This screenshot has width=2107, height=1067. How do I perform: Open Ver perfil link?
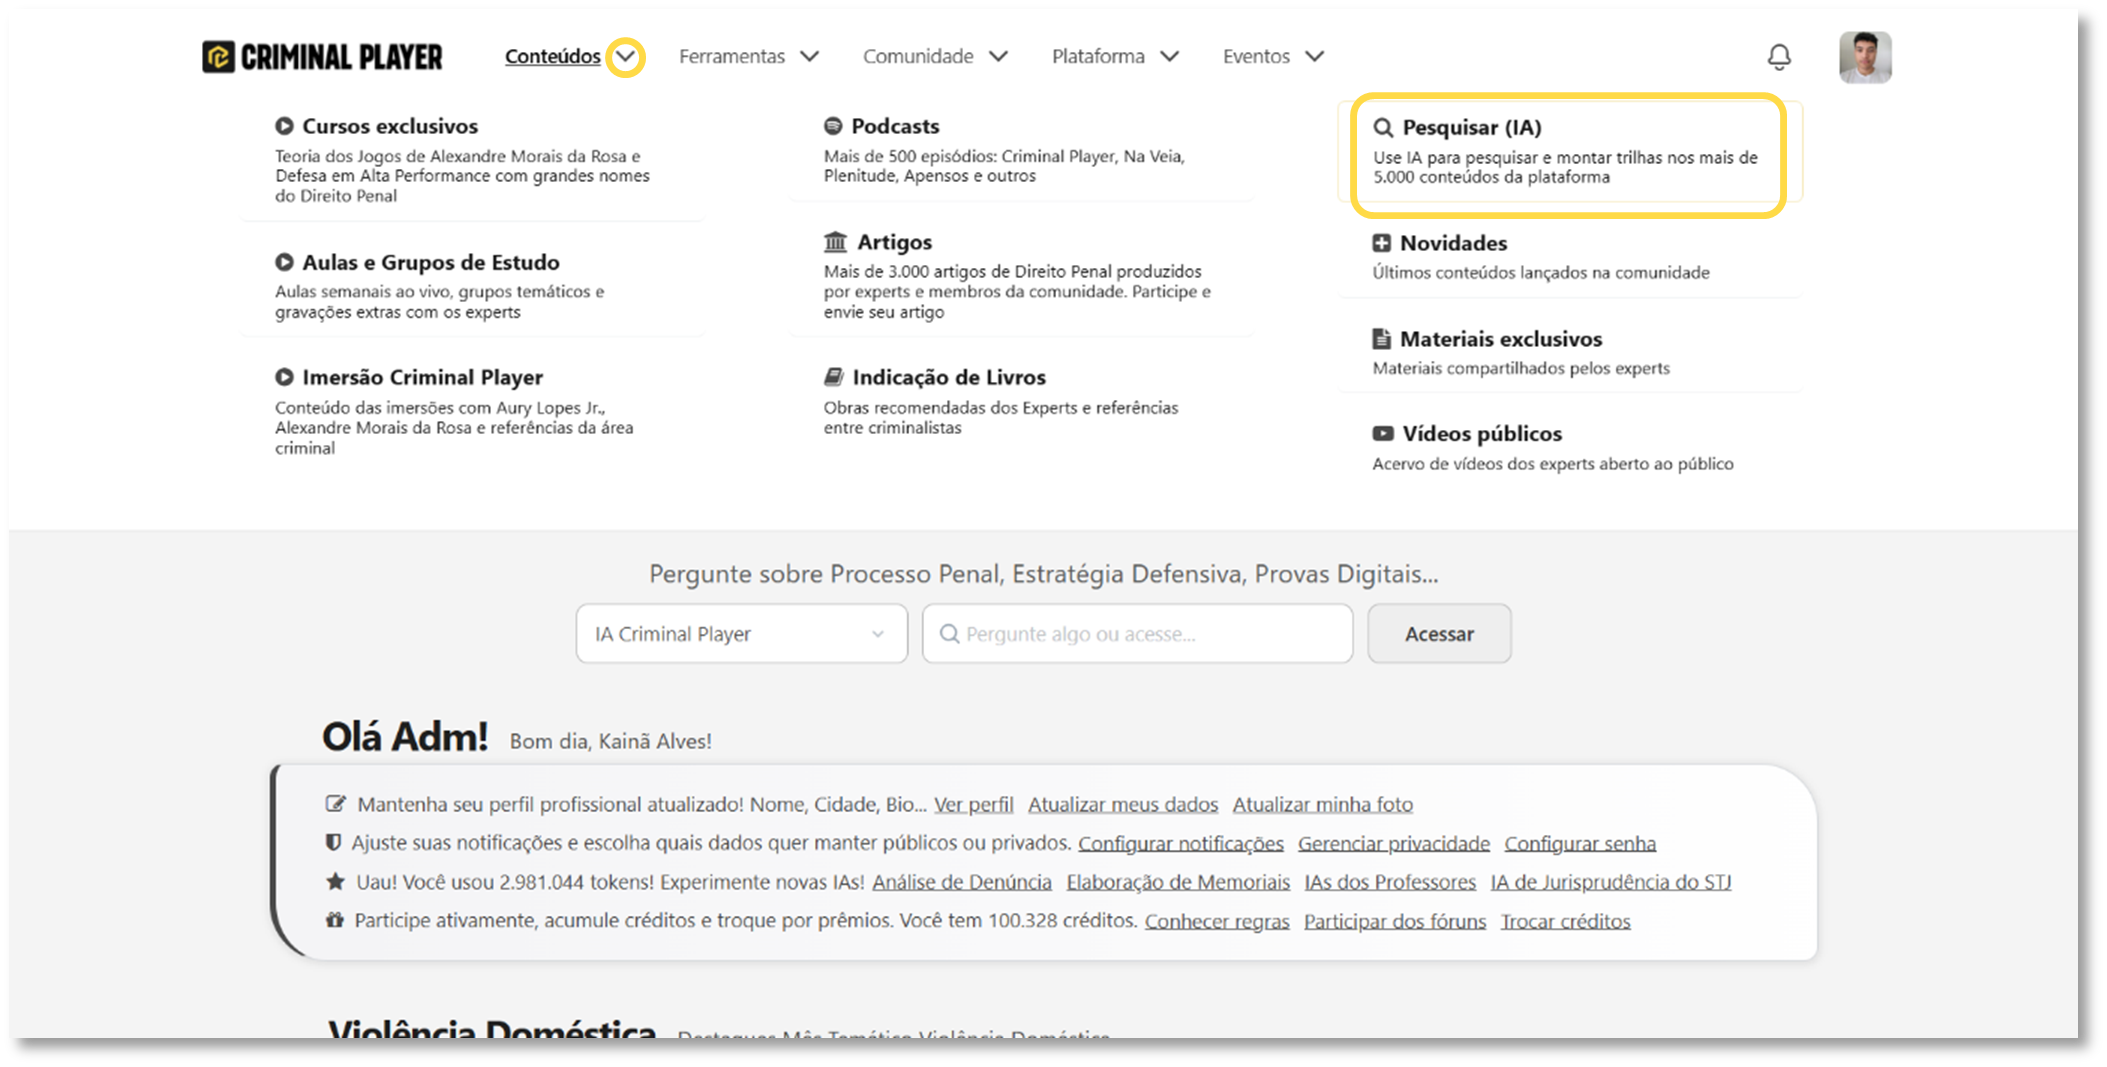coord(972,804)
